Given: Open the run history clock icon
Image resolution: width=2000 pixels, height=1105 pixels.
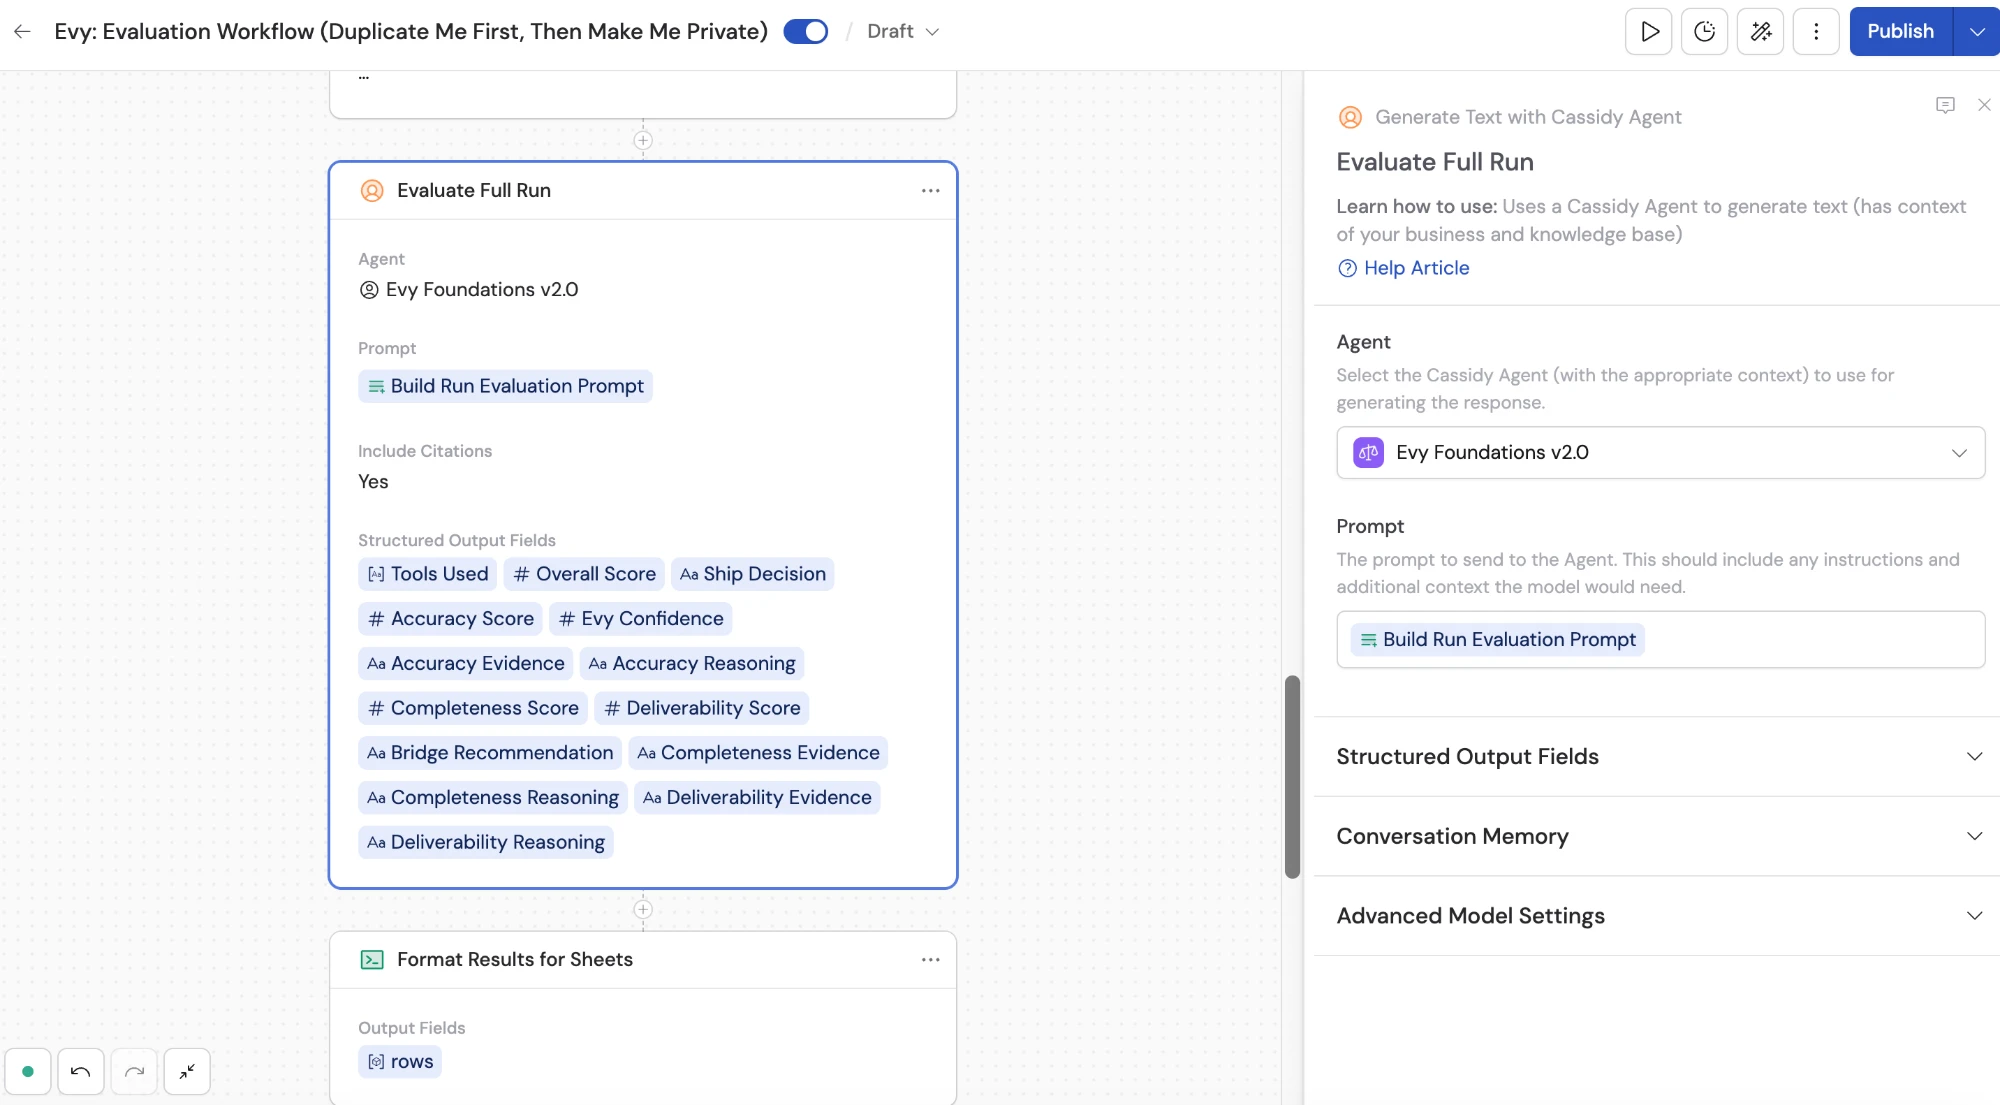Looking at the screenshot, I should click(x=1705, y=31).
